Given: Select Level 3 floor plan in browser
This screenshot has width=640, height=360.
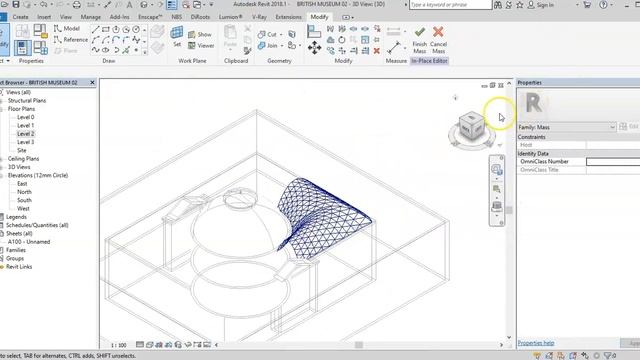Looking at the screenshot, I should tap(26, 142).
